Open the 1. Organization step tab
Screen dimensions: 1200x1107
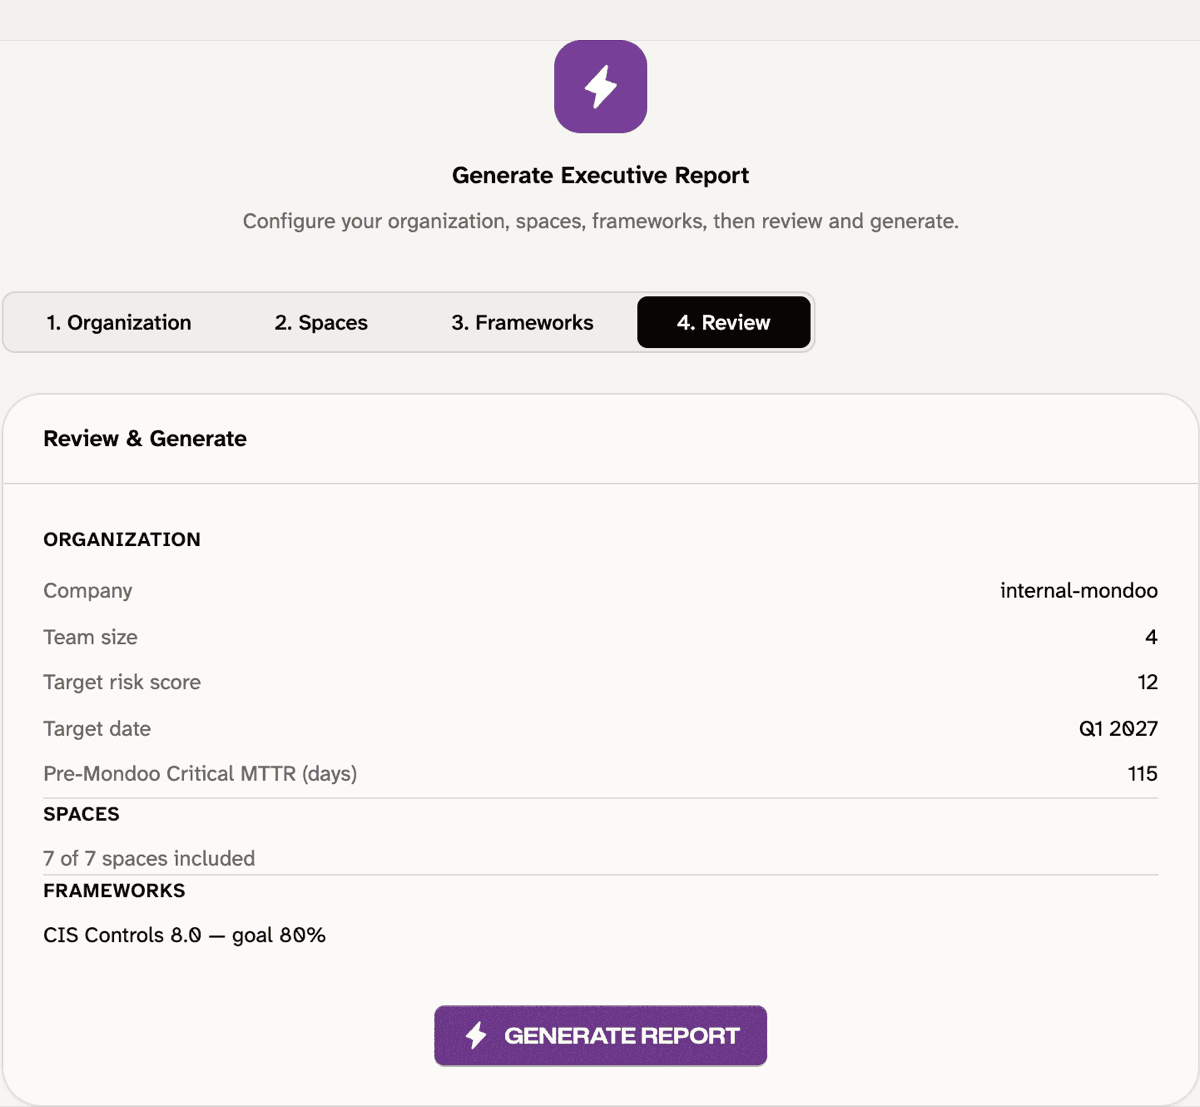coord(119,322)
